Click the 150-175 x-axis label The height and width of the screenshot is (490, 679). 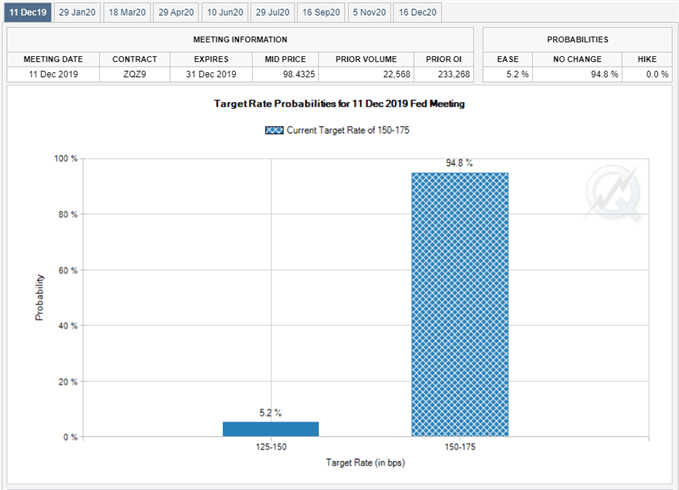point(460,447)
